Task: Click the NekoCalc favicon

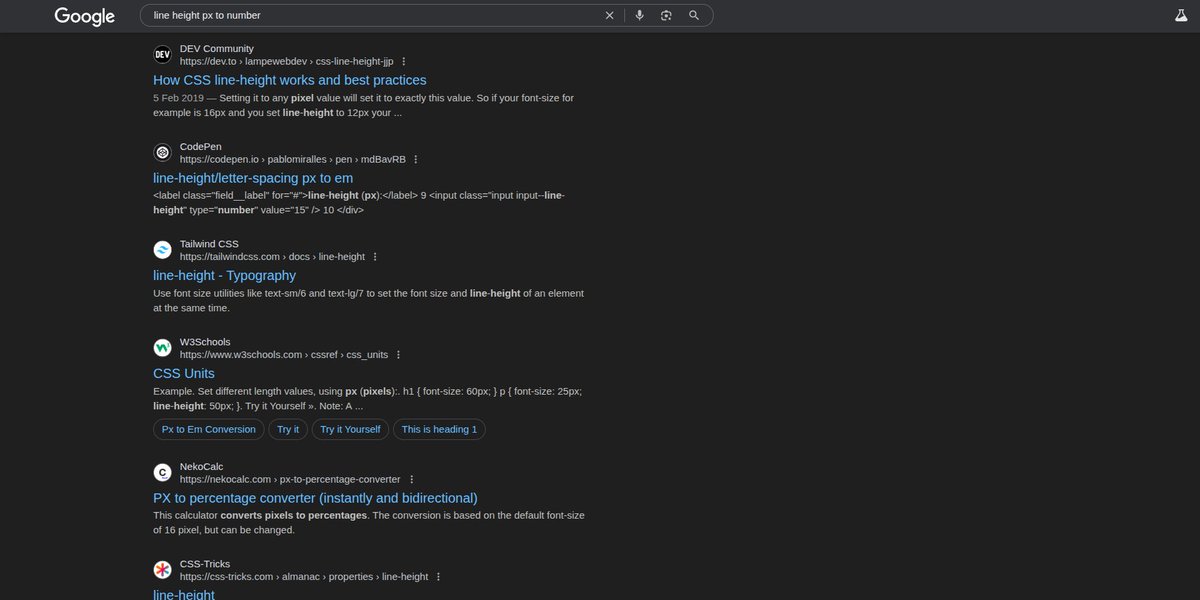Action: point(162,473)
